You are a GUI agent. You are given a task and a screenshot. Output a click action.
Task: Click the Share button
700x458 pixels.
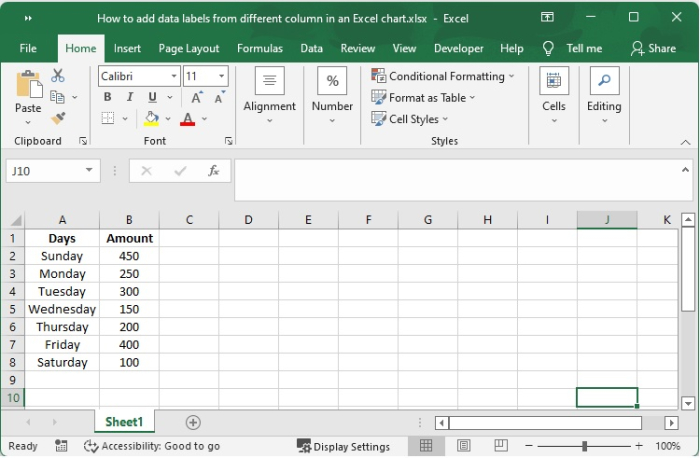tap(653, 48)
